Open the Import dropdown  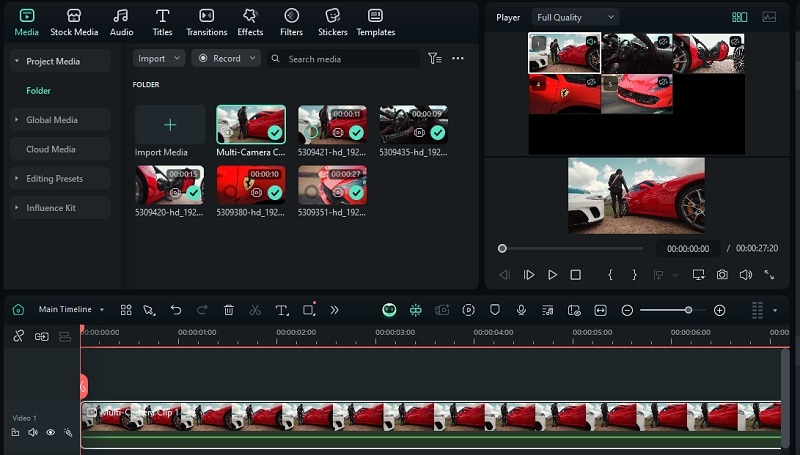[159, 59]
